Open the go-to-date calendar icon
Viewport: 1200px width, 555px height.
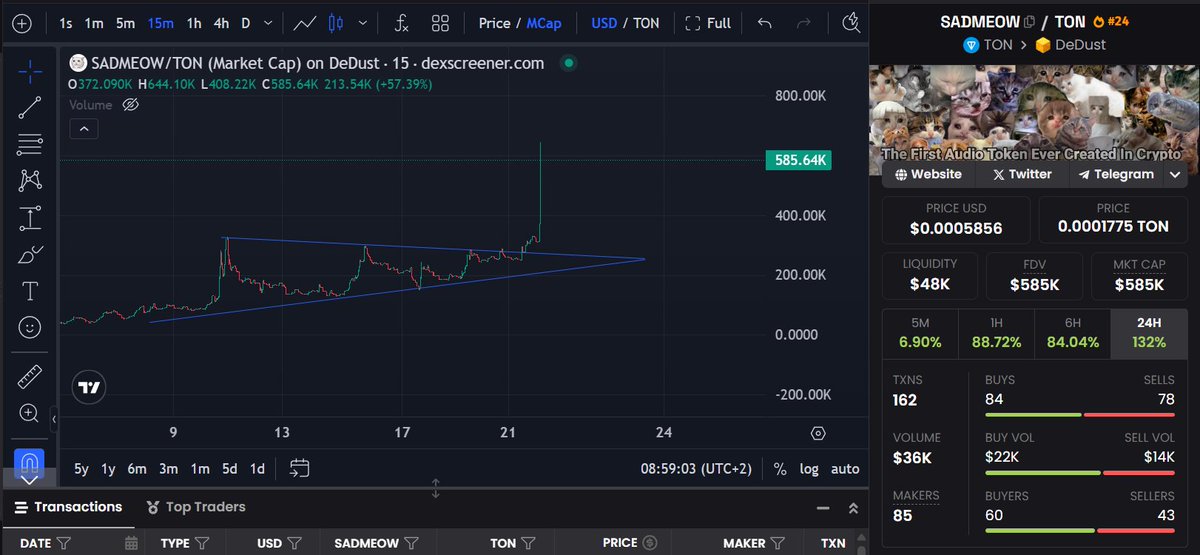(x=299, y=468)
